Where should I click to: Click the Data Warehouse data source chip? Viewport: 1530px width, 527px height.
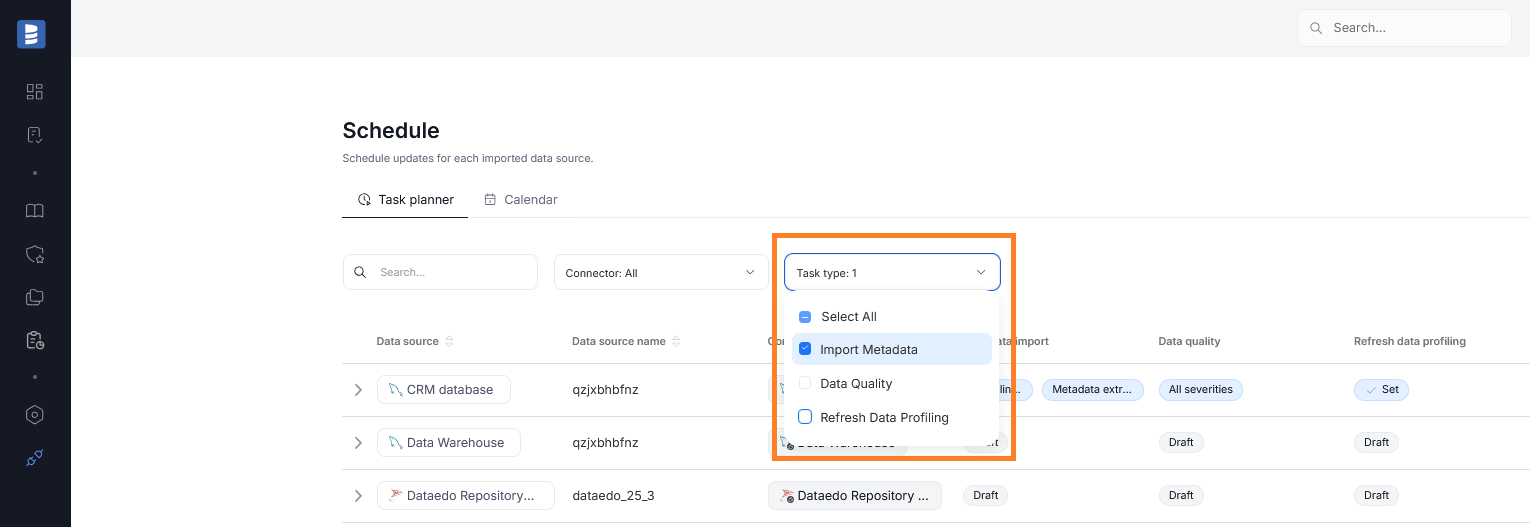click(449, 442)
